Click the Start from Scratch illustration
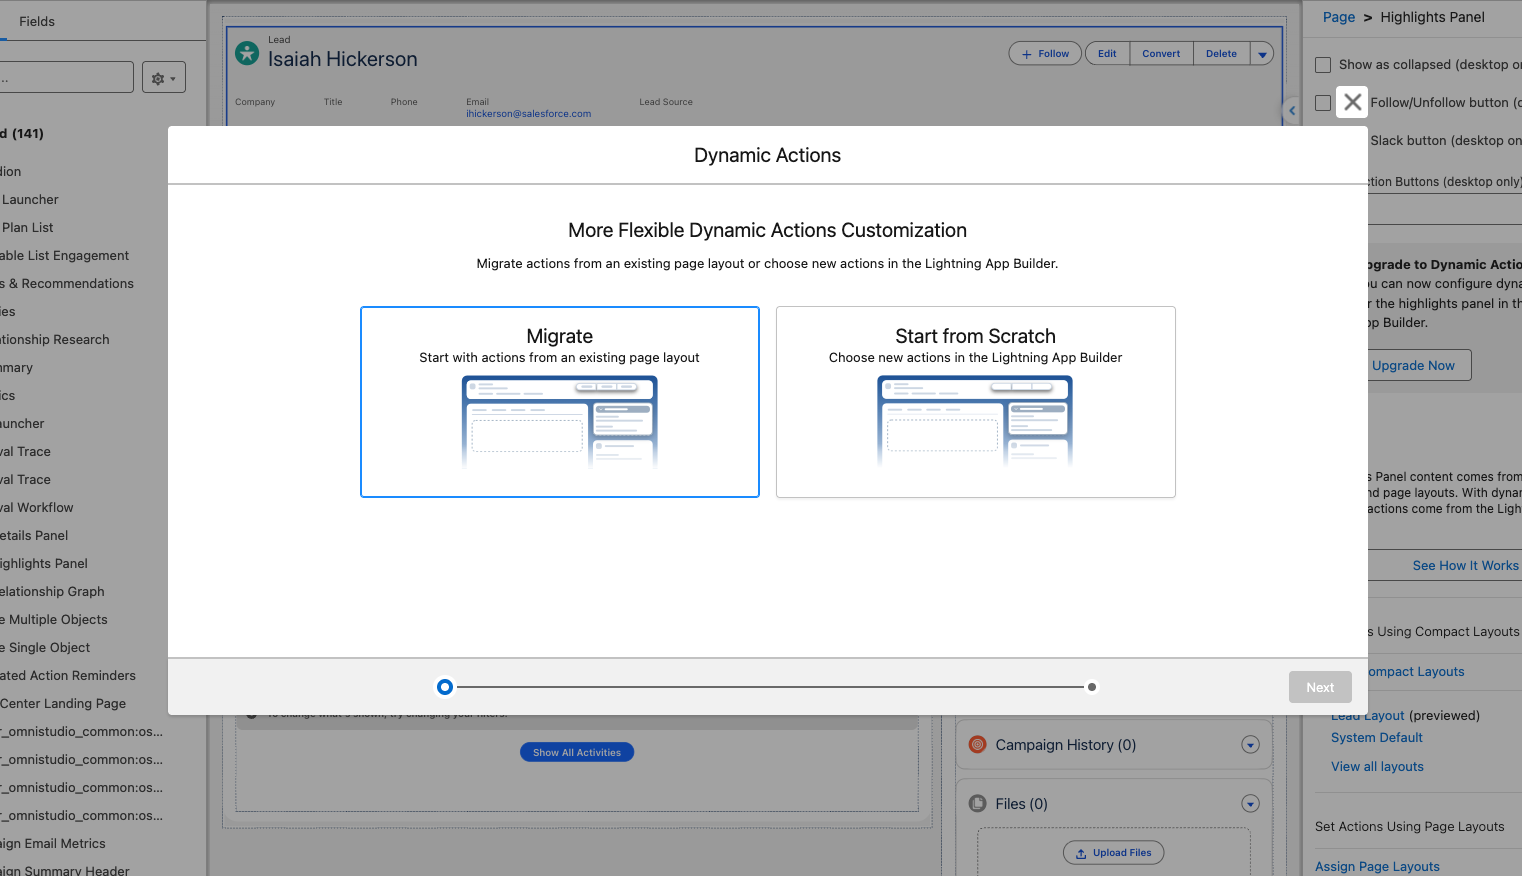The image size is (1522, 876). 975,422
